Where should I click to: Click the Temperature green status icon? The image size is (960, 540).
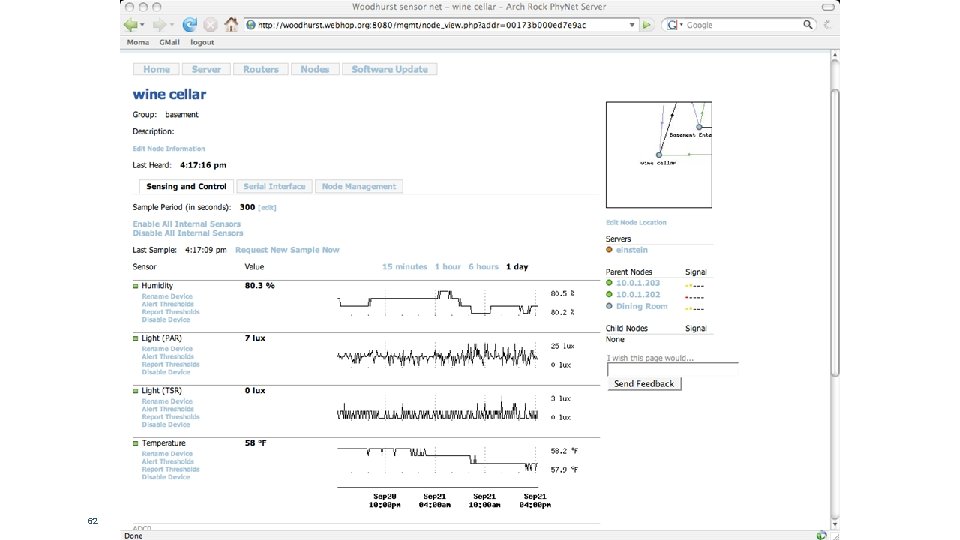135,443
